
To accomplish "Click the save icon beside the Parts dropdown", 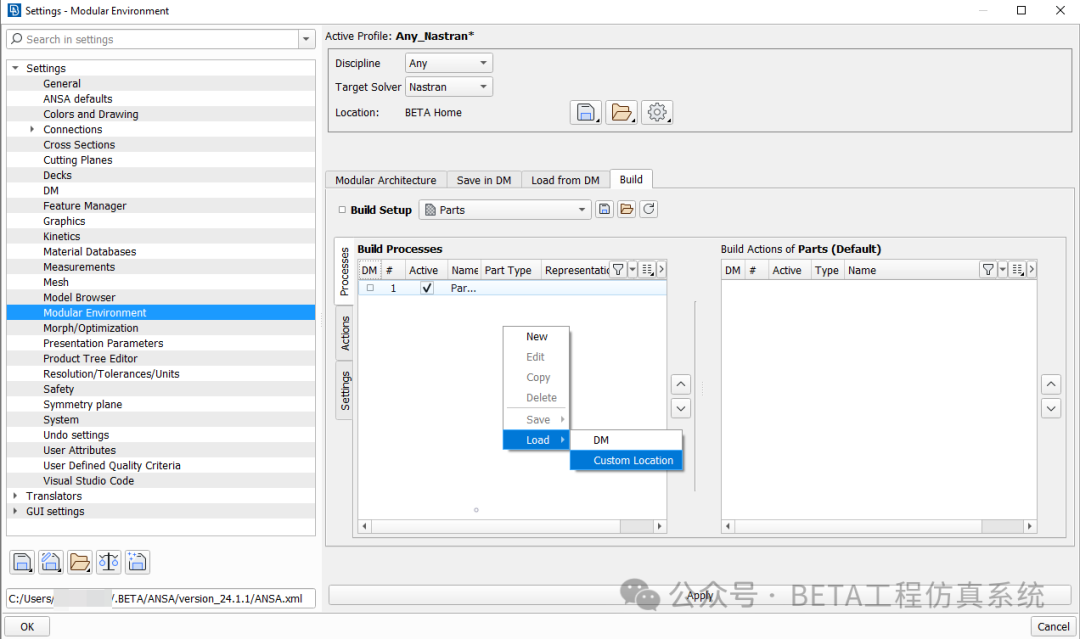I will [x=604, y=209].
